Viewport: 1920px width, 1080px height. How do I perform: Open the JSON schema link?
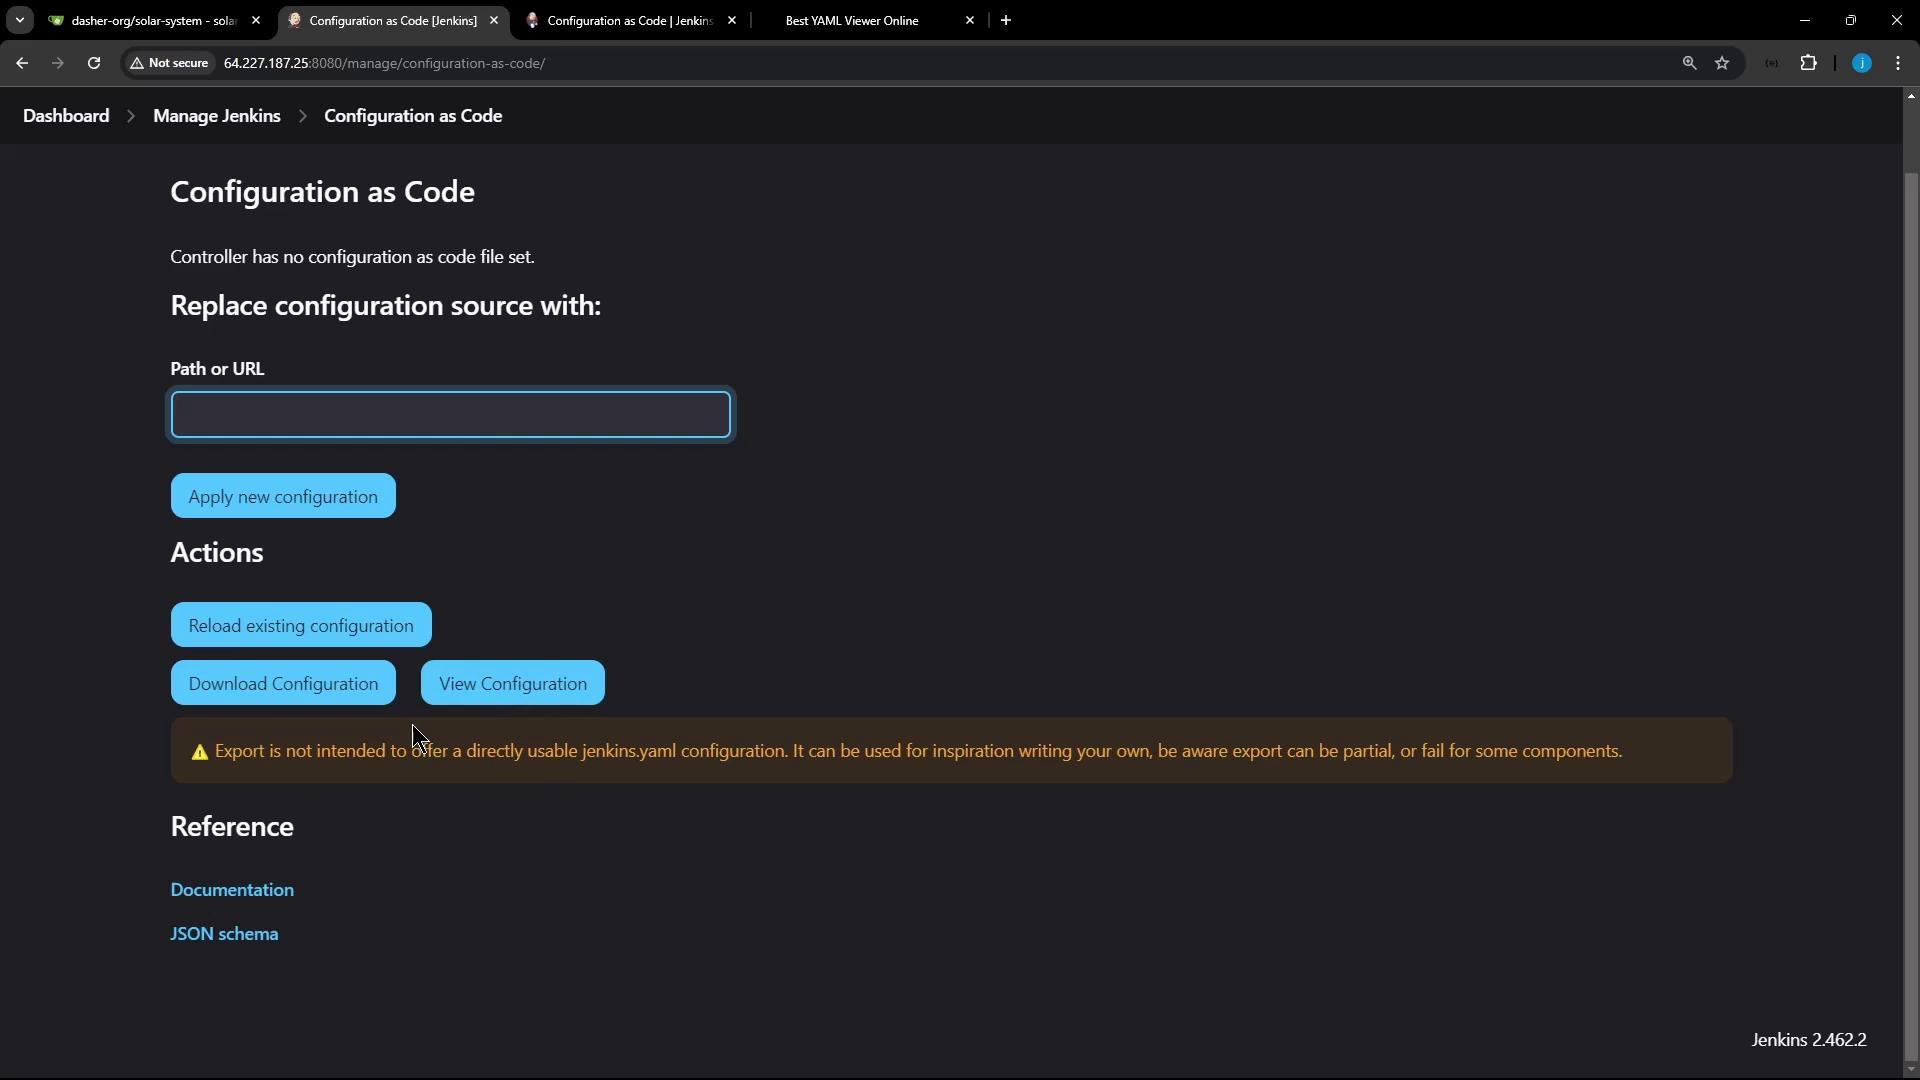click(x=224, y=933)
